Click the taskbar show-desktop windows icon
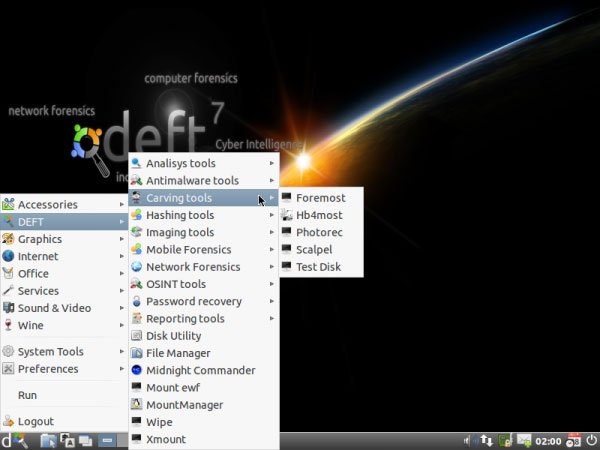 (x=85, y=441)
